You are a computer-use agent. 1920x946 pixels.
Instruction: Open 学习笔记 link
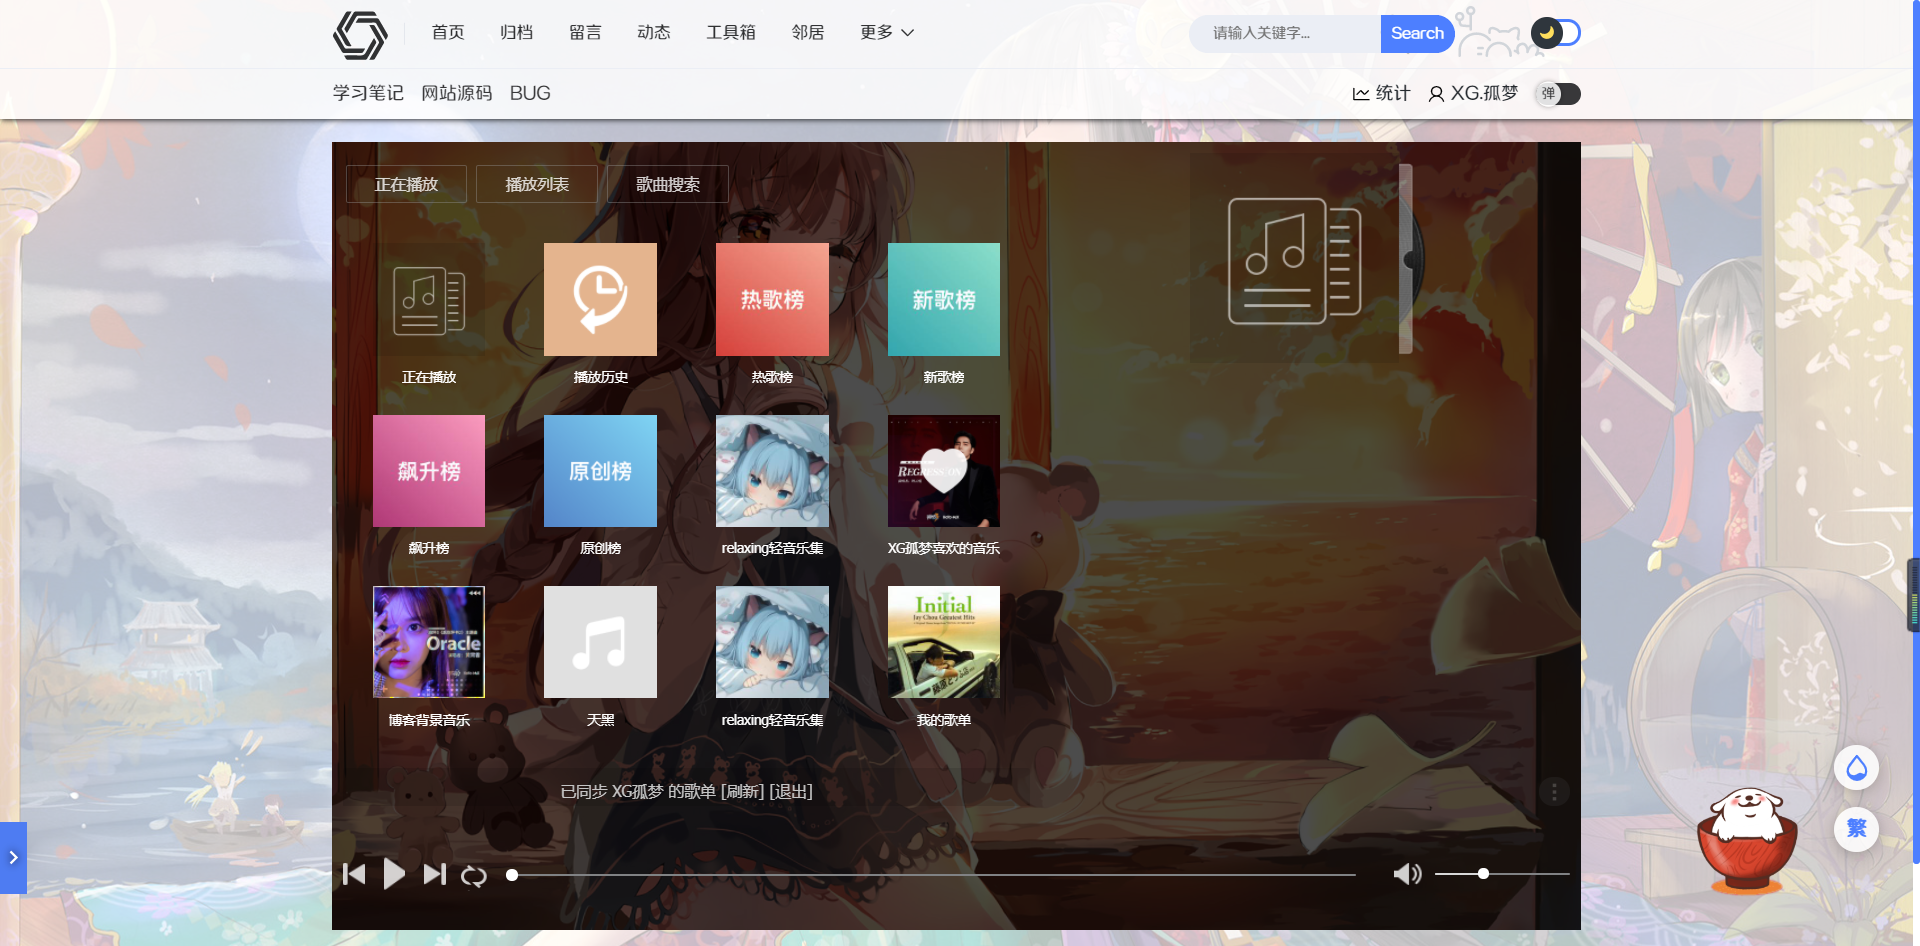[368, 93]
